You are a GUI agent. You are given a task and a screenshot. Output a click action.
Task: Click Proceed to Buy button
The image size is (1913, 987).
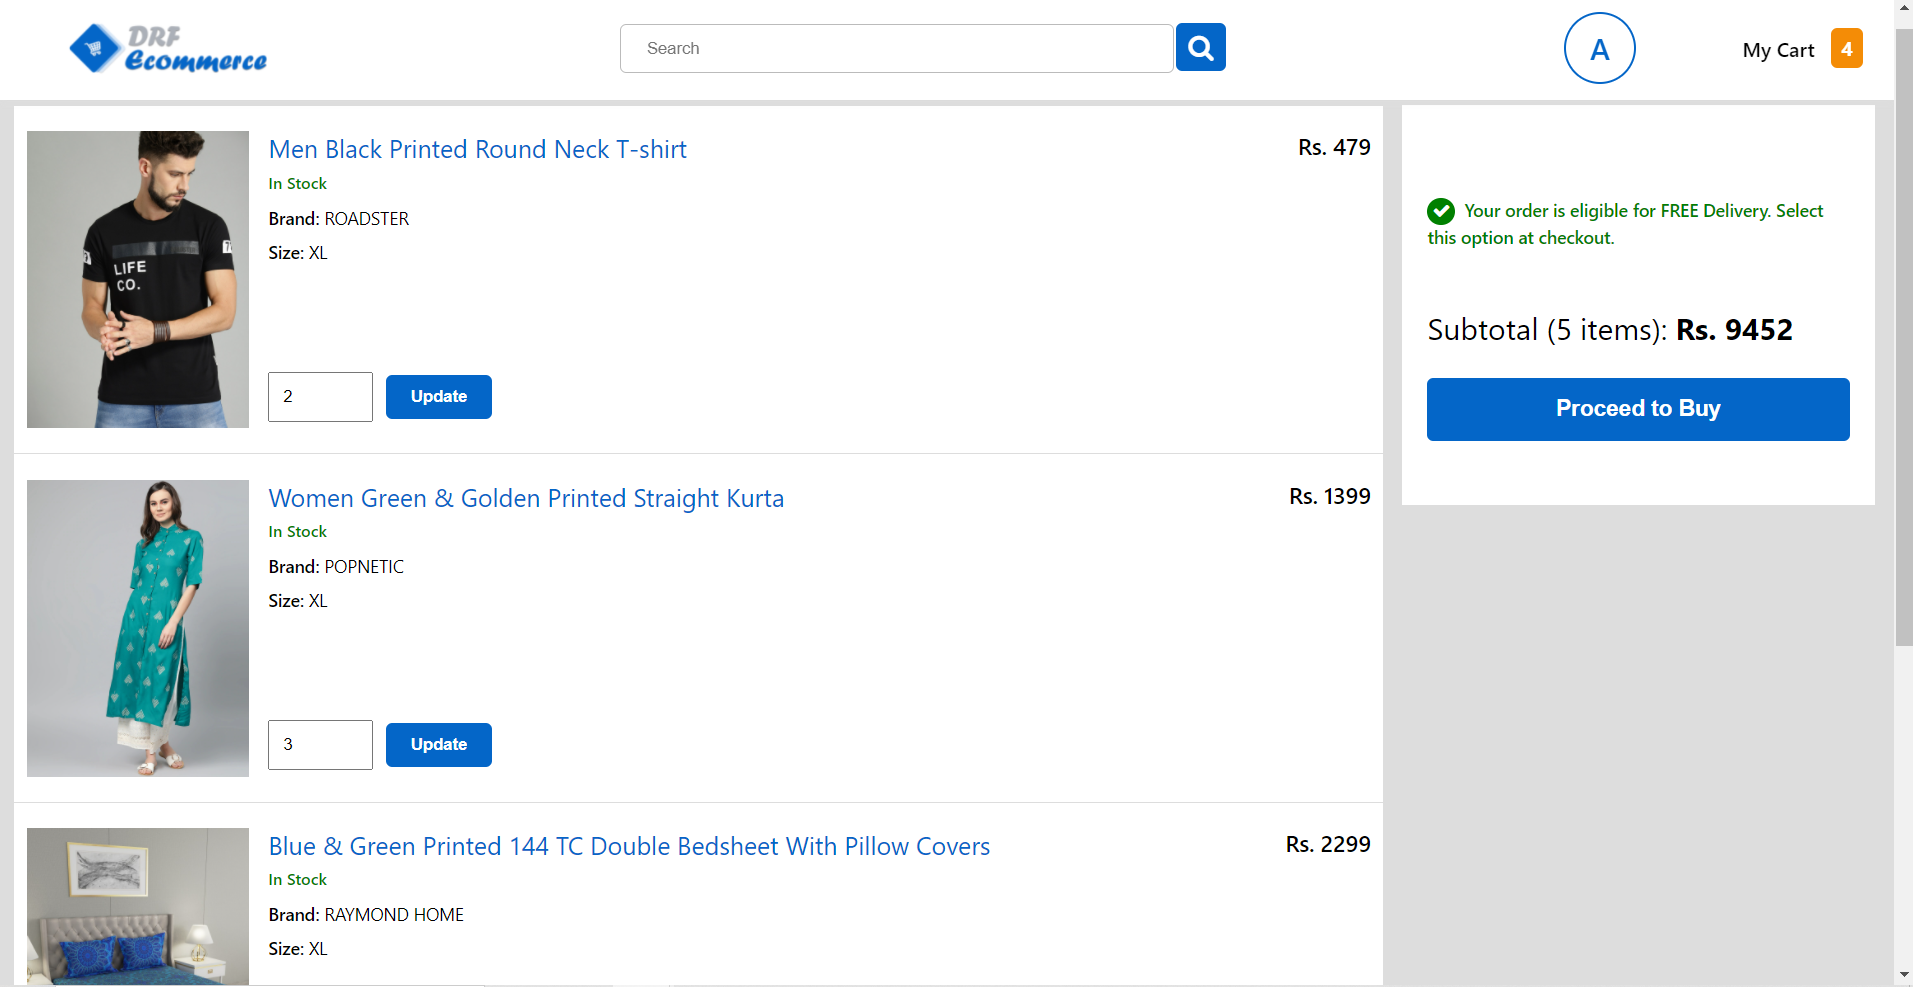(x=1637, y=409)
